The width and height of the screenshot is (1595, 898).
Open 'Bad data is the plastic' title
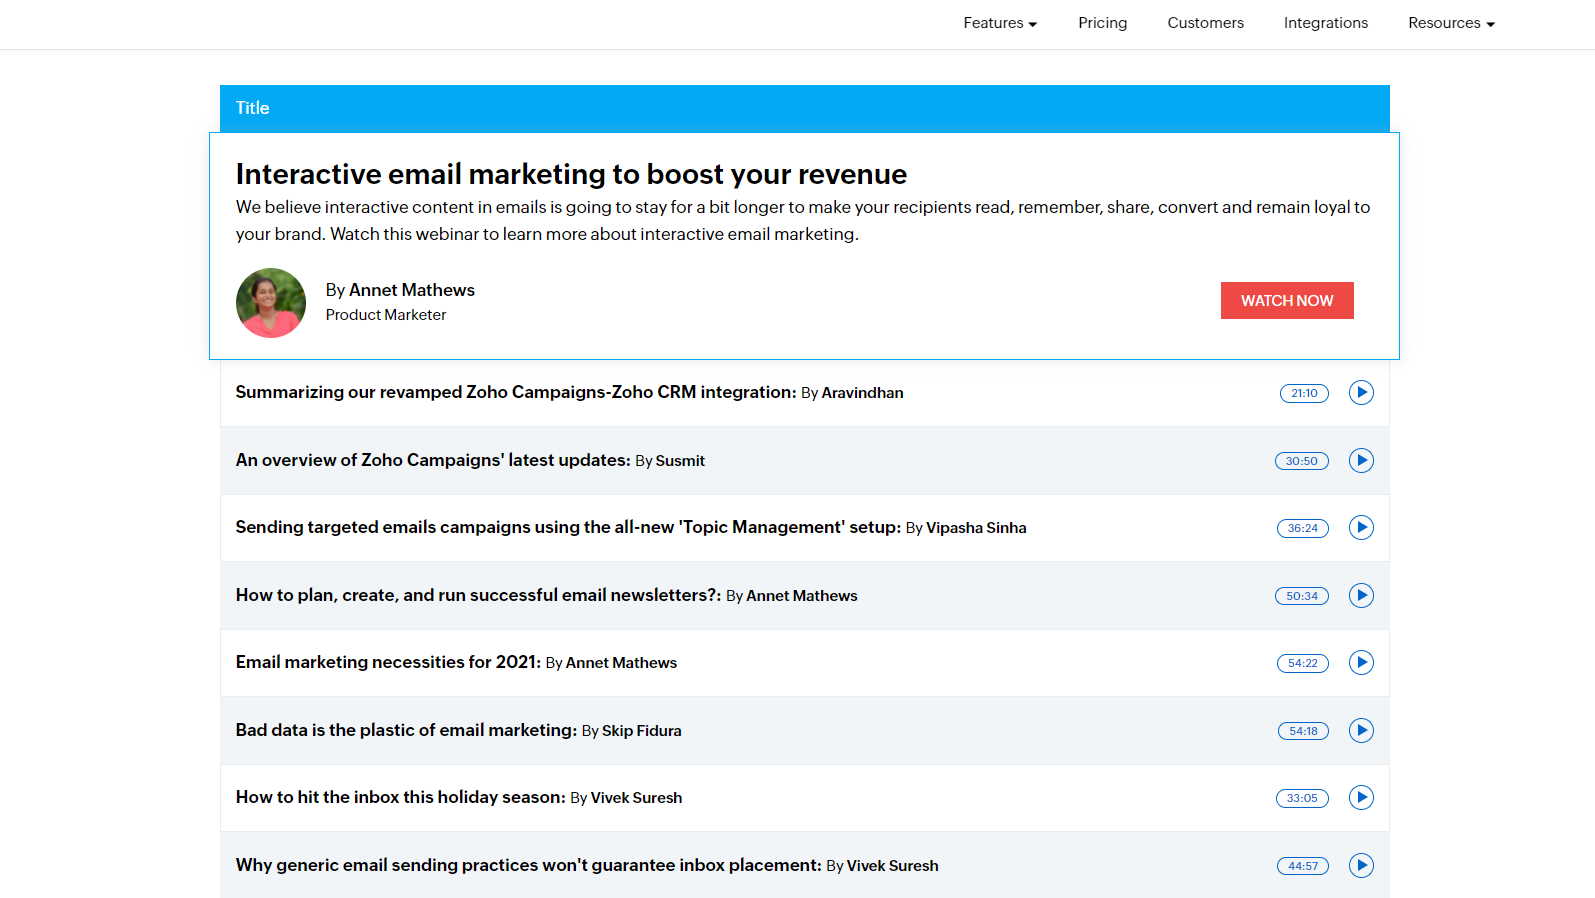(406, 730)
